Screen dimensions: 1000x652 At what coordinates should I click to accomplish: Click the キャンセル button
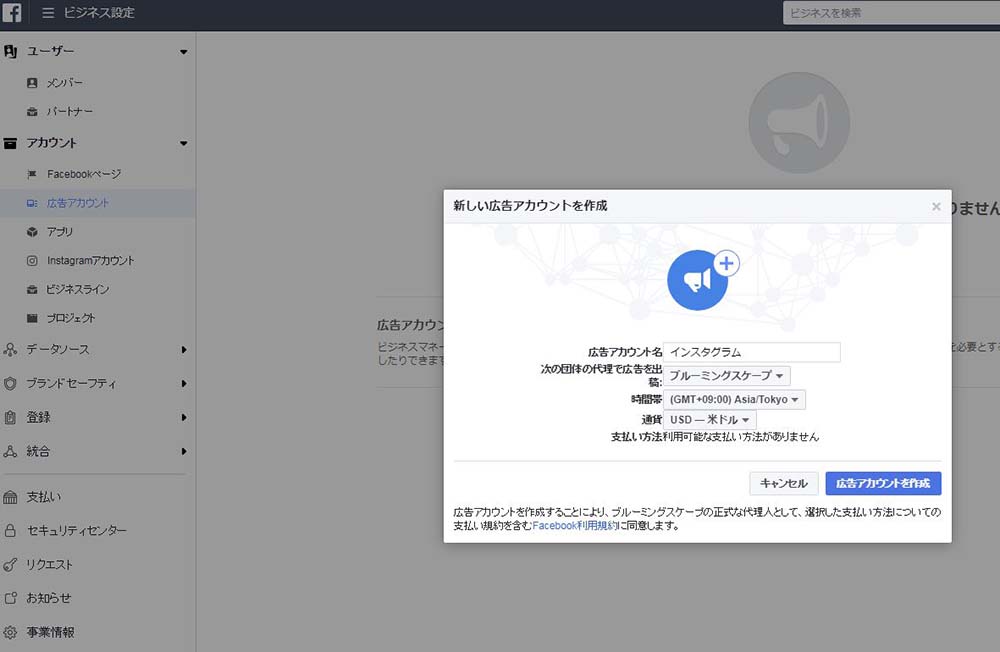click(x=784, y=484)
